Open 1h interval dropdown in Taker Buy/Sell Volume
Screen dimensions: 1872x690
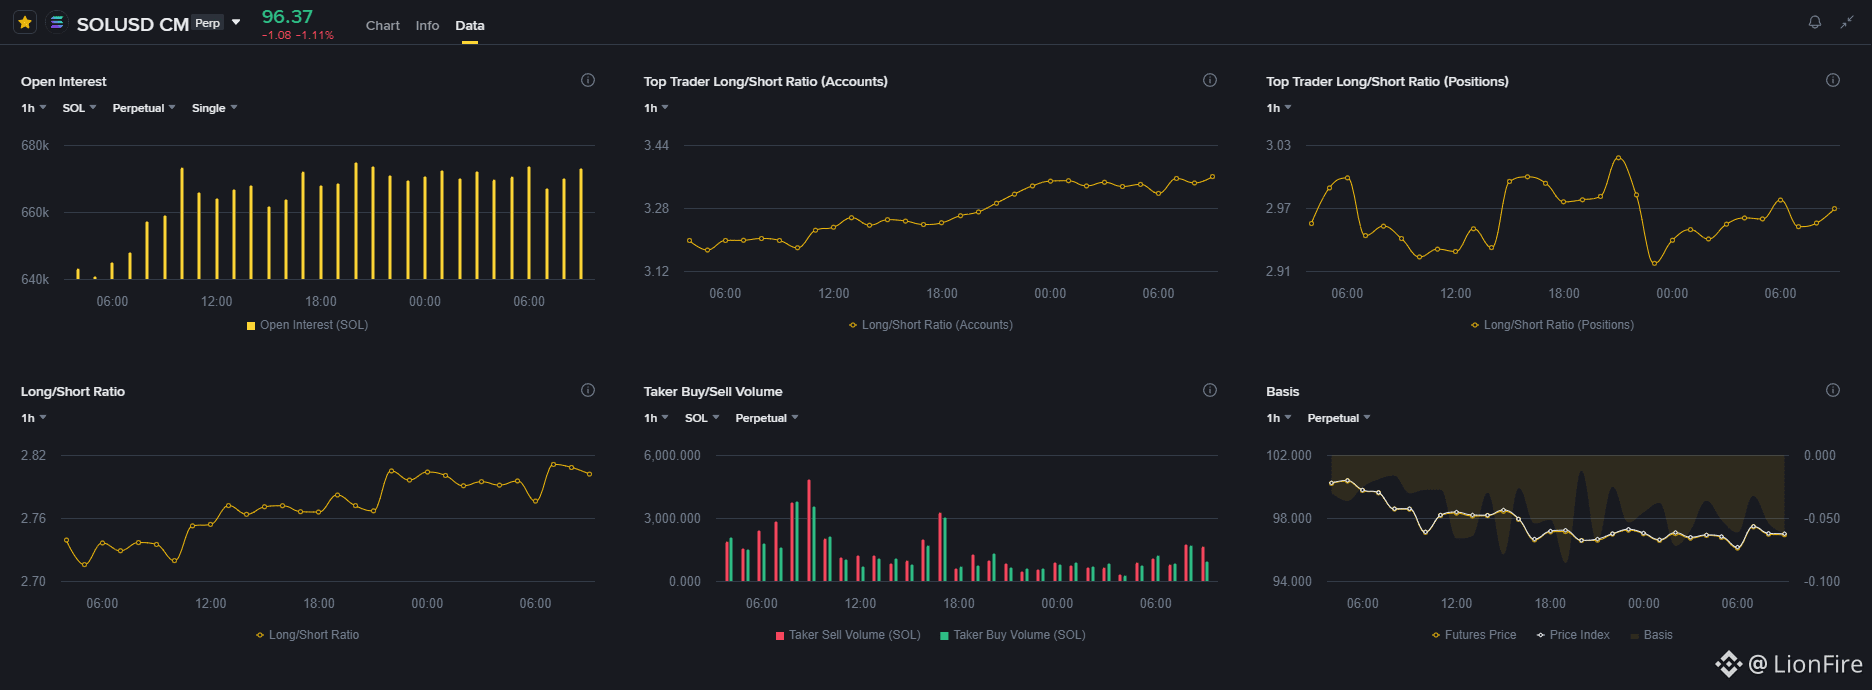tap(656, 418)
